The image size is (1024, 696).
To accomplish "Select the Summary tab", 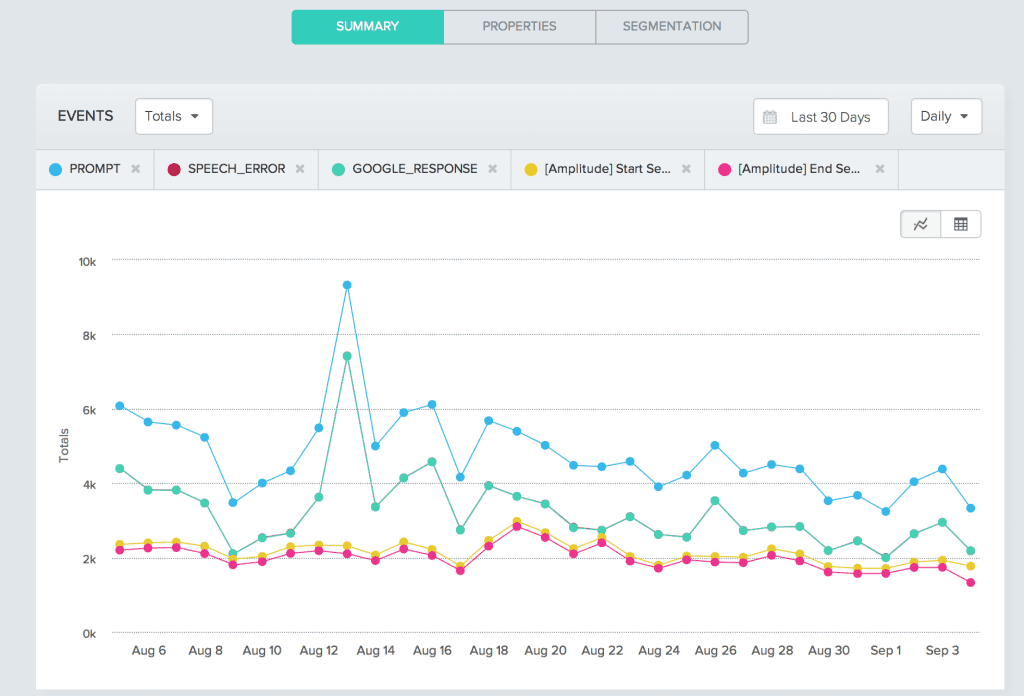I will [x=367, y=26].
